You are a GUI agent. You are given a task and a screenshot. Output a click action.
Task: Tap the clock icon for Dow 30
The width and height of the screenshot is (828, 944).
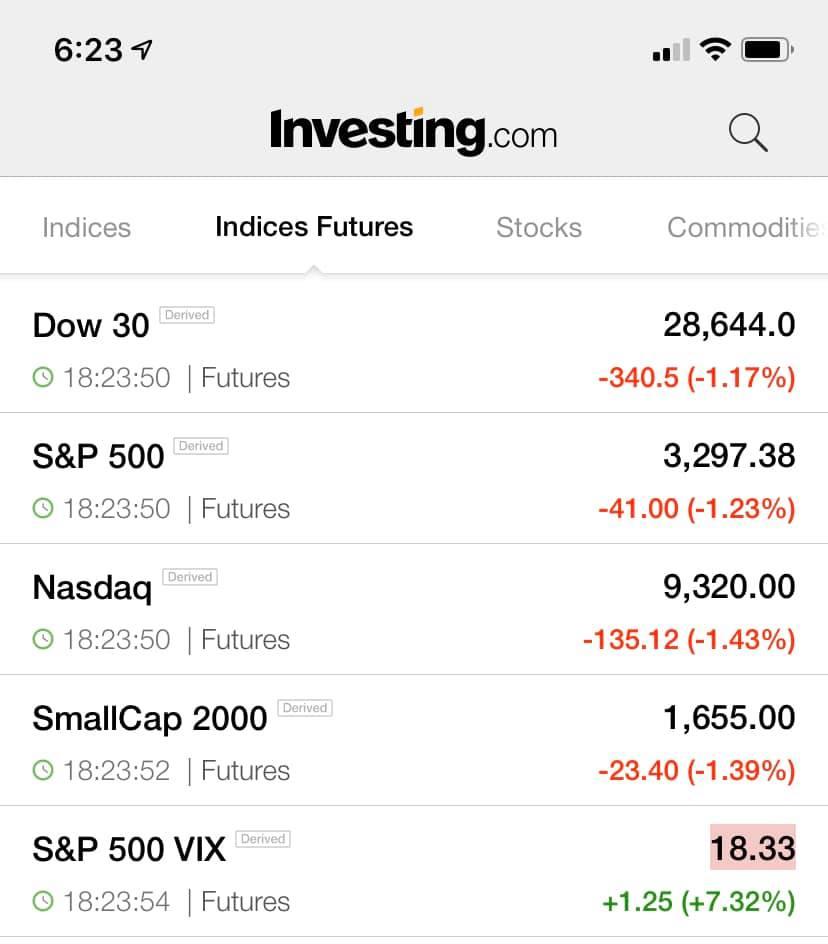[x=43, y=378]
